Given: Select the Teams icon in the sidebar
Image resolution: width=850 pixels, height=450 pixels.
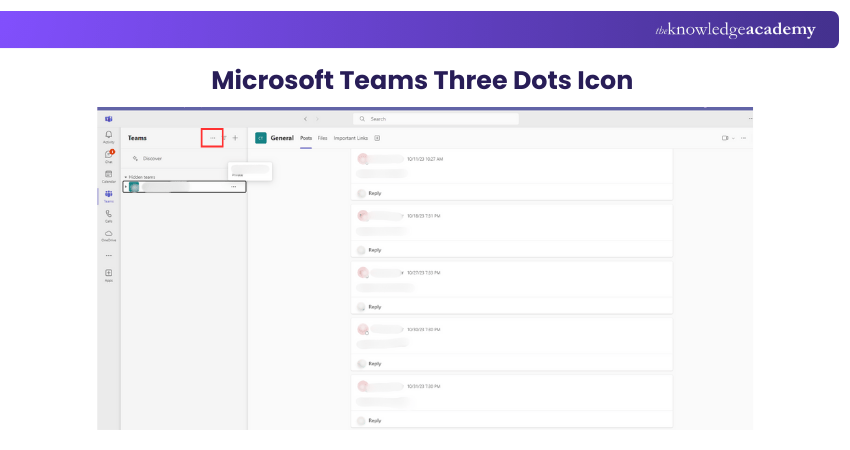Looking at the screenshot, I should [108, 196].
